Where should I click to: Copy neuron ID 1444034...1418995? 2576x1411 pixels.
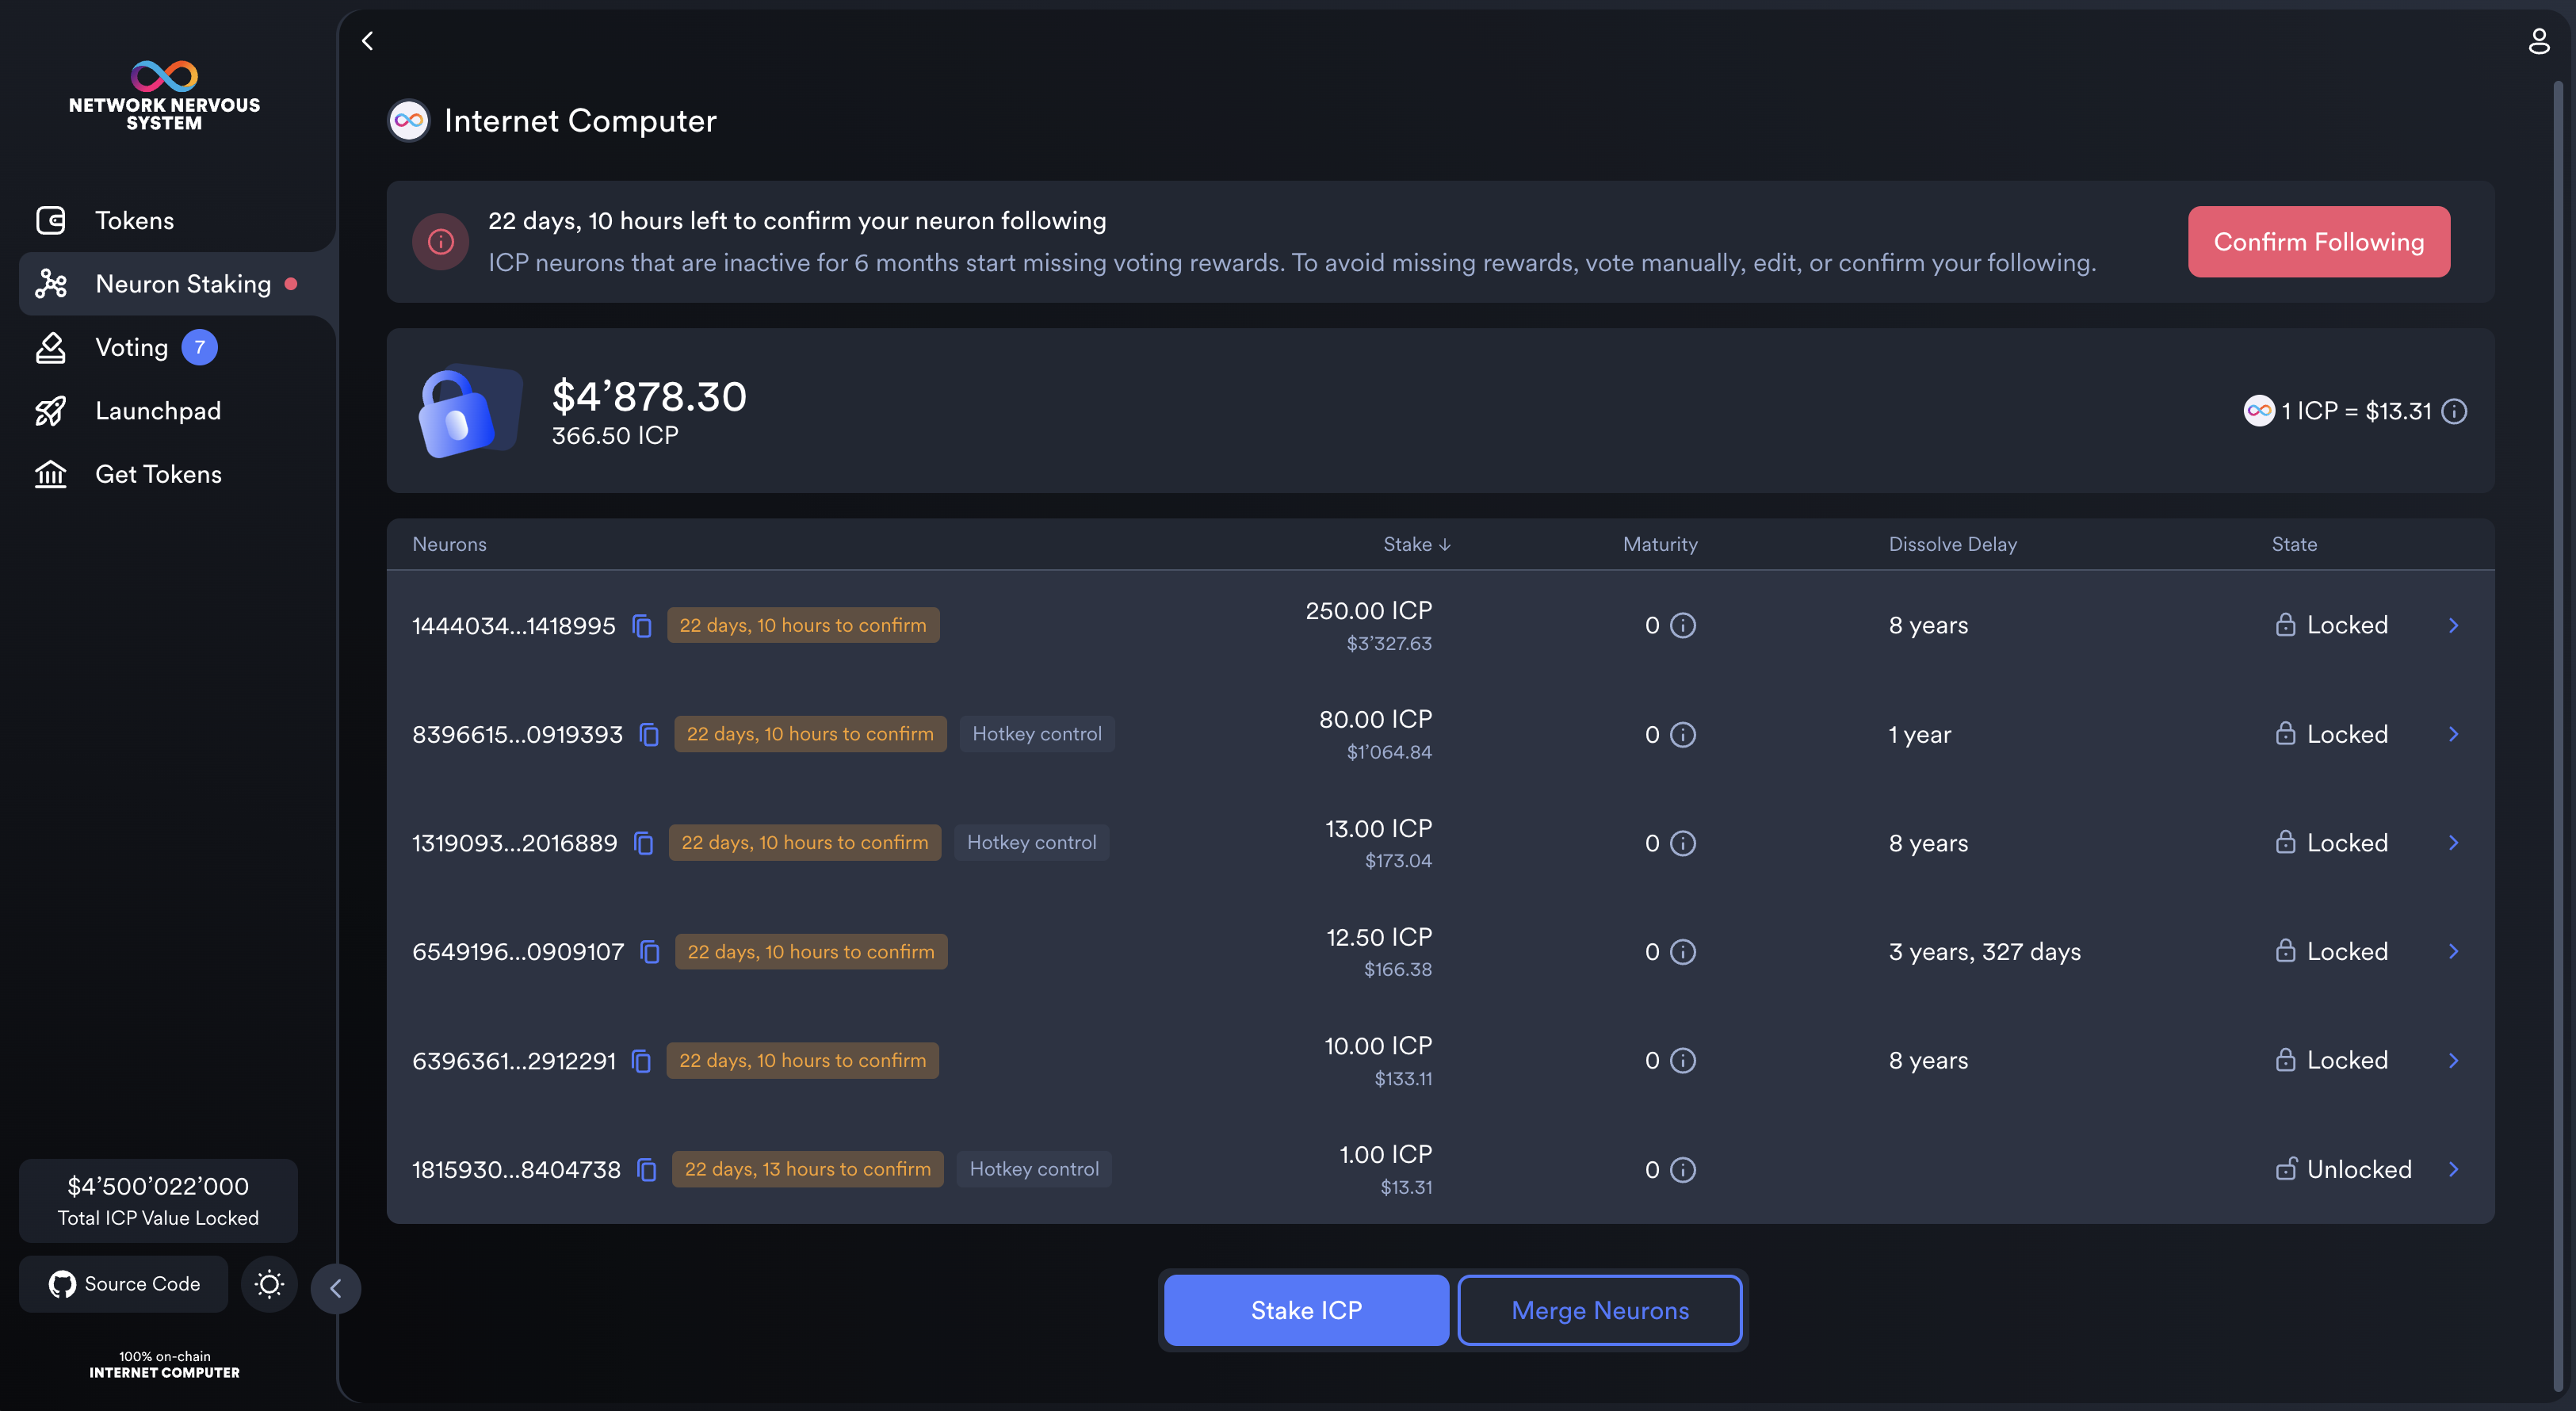point(642,626)
